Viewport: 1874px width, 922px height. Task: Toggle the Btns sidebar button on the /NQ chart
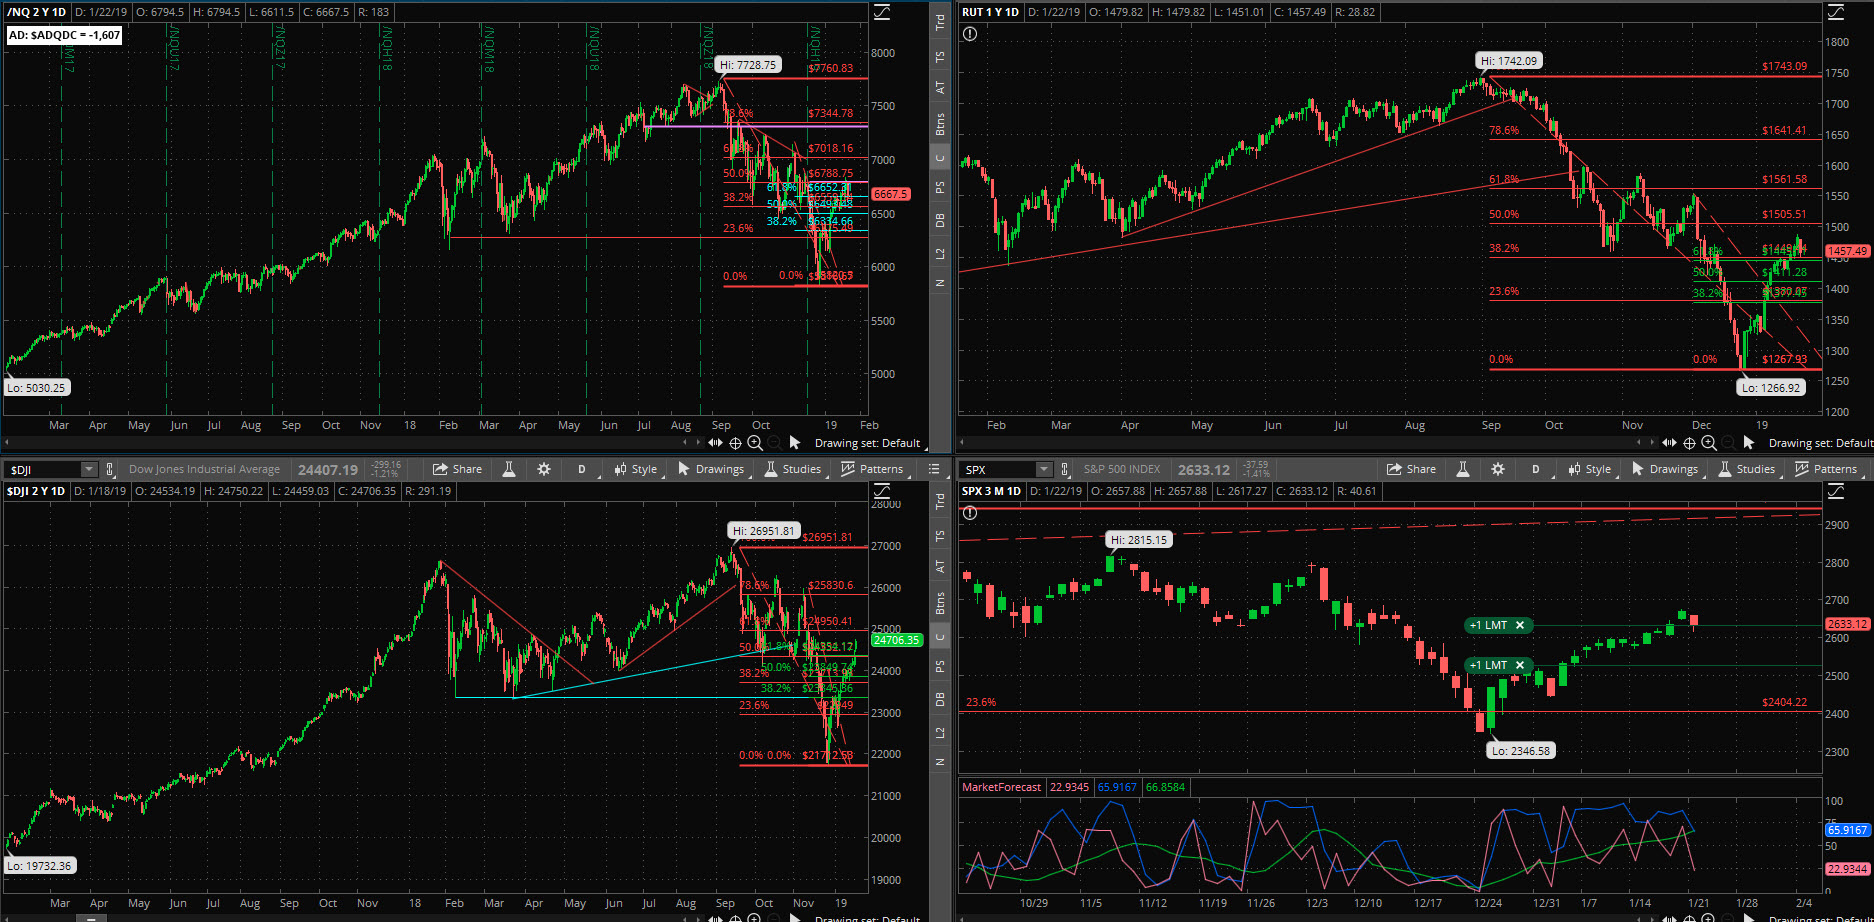tap(940, 124)
